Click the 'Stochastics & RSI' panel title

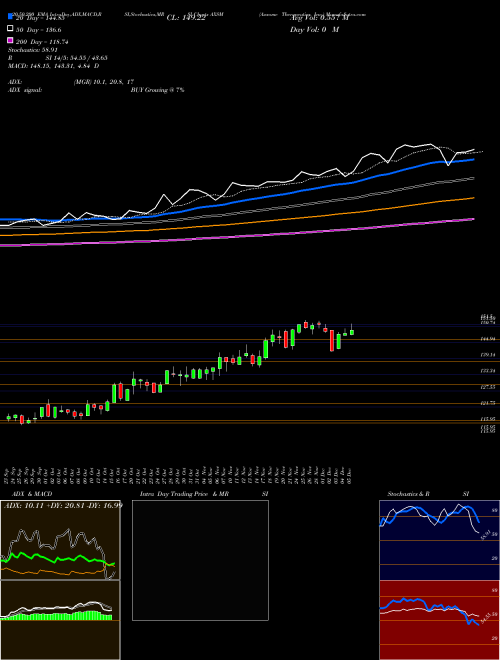428,494
